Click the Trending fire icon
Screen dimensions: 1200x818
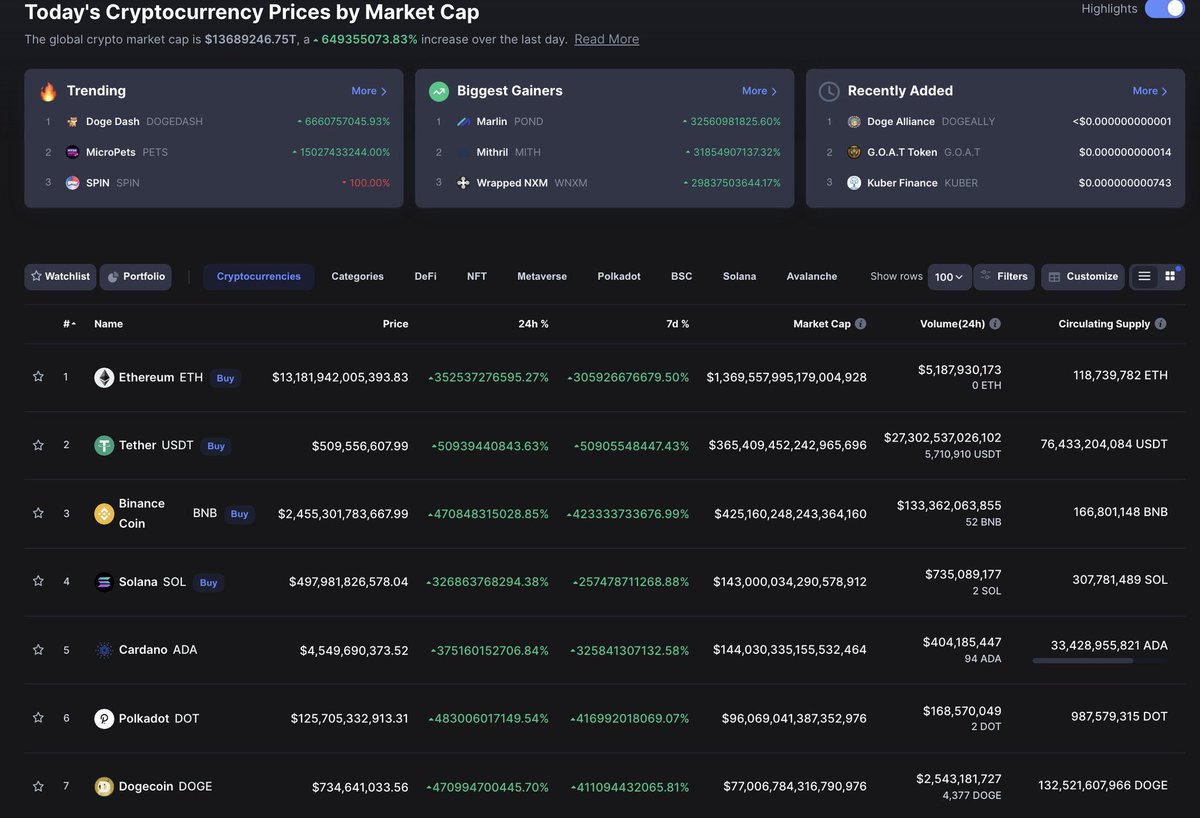click(48, 91)
